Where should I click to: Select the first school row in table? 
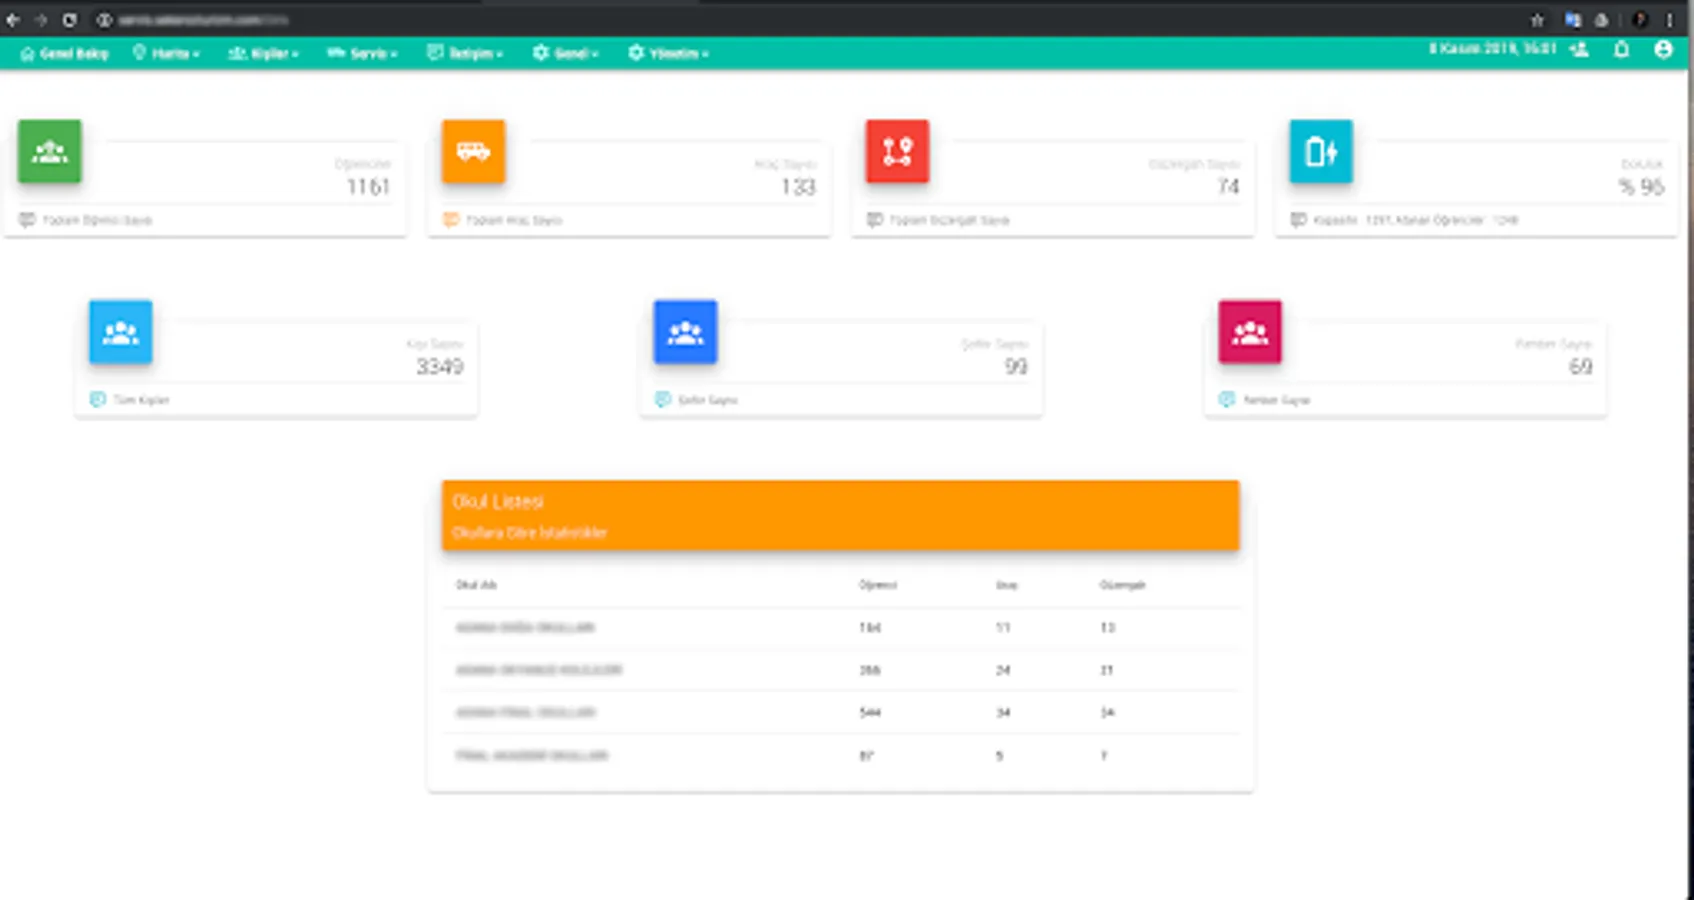[841, 628]
